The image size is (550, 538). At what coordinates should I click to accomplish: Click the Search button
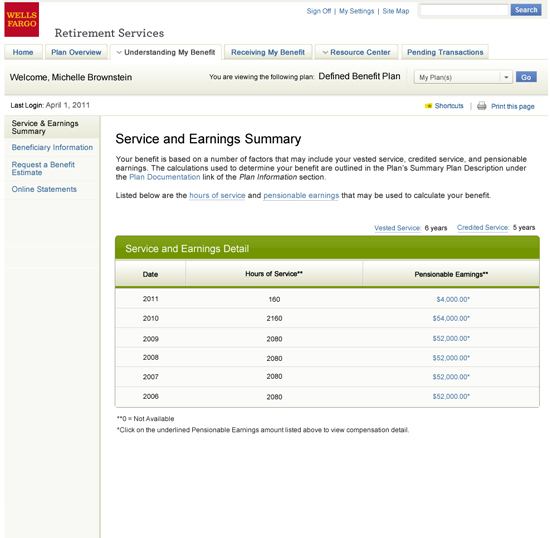(x=526, y=10)
